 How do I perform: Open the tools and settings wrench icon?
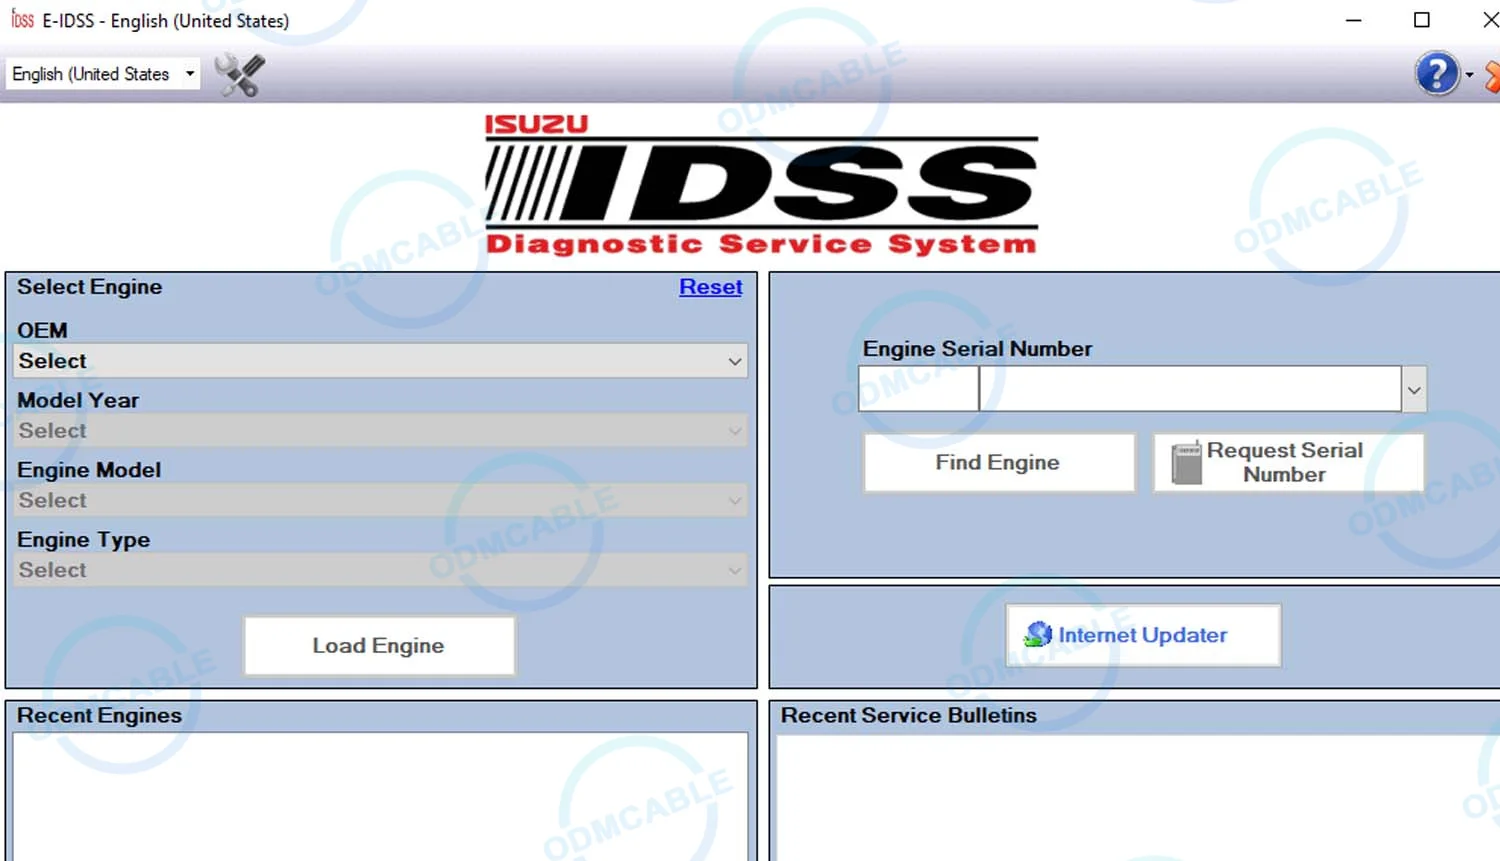[240, 75]
